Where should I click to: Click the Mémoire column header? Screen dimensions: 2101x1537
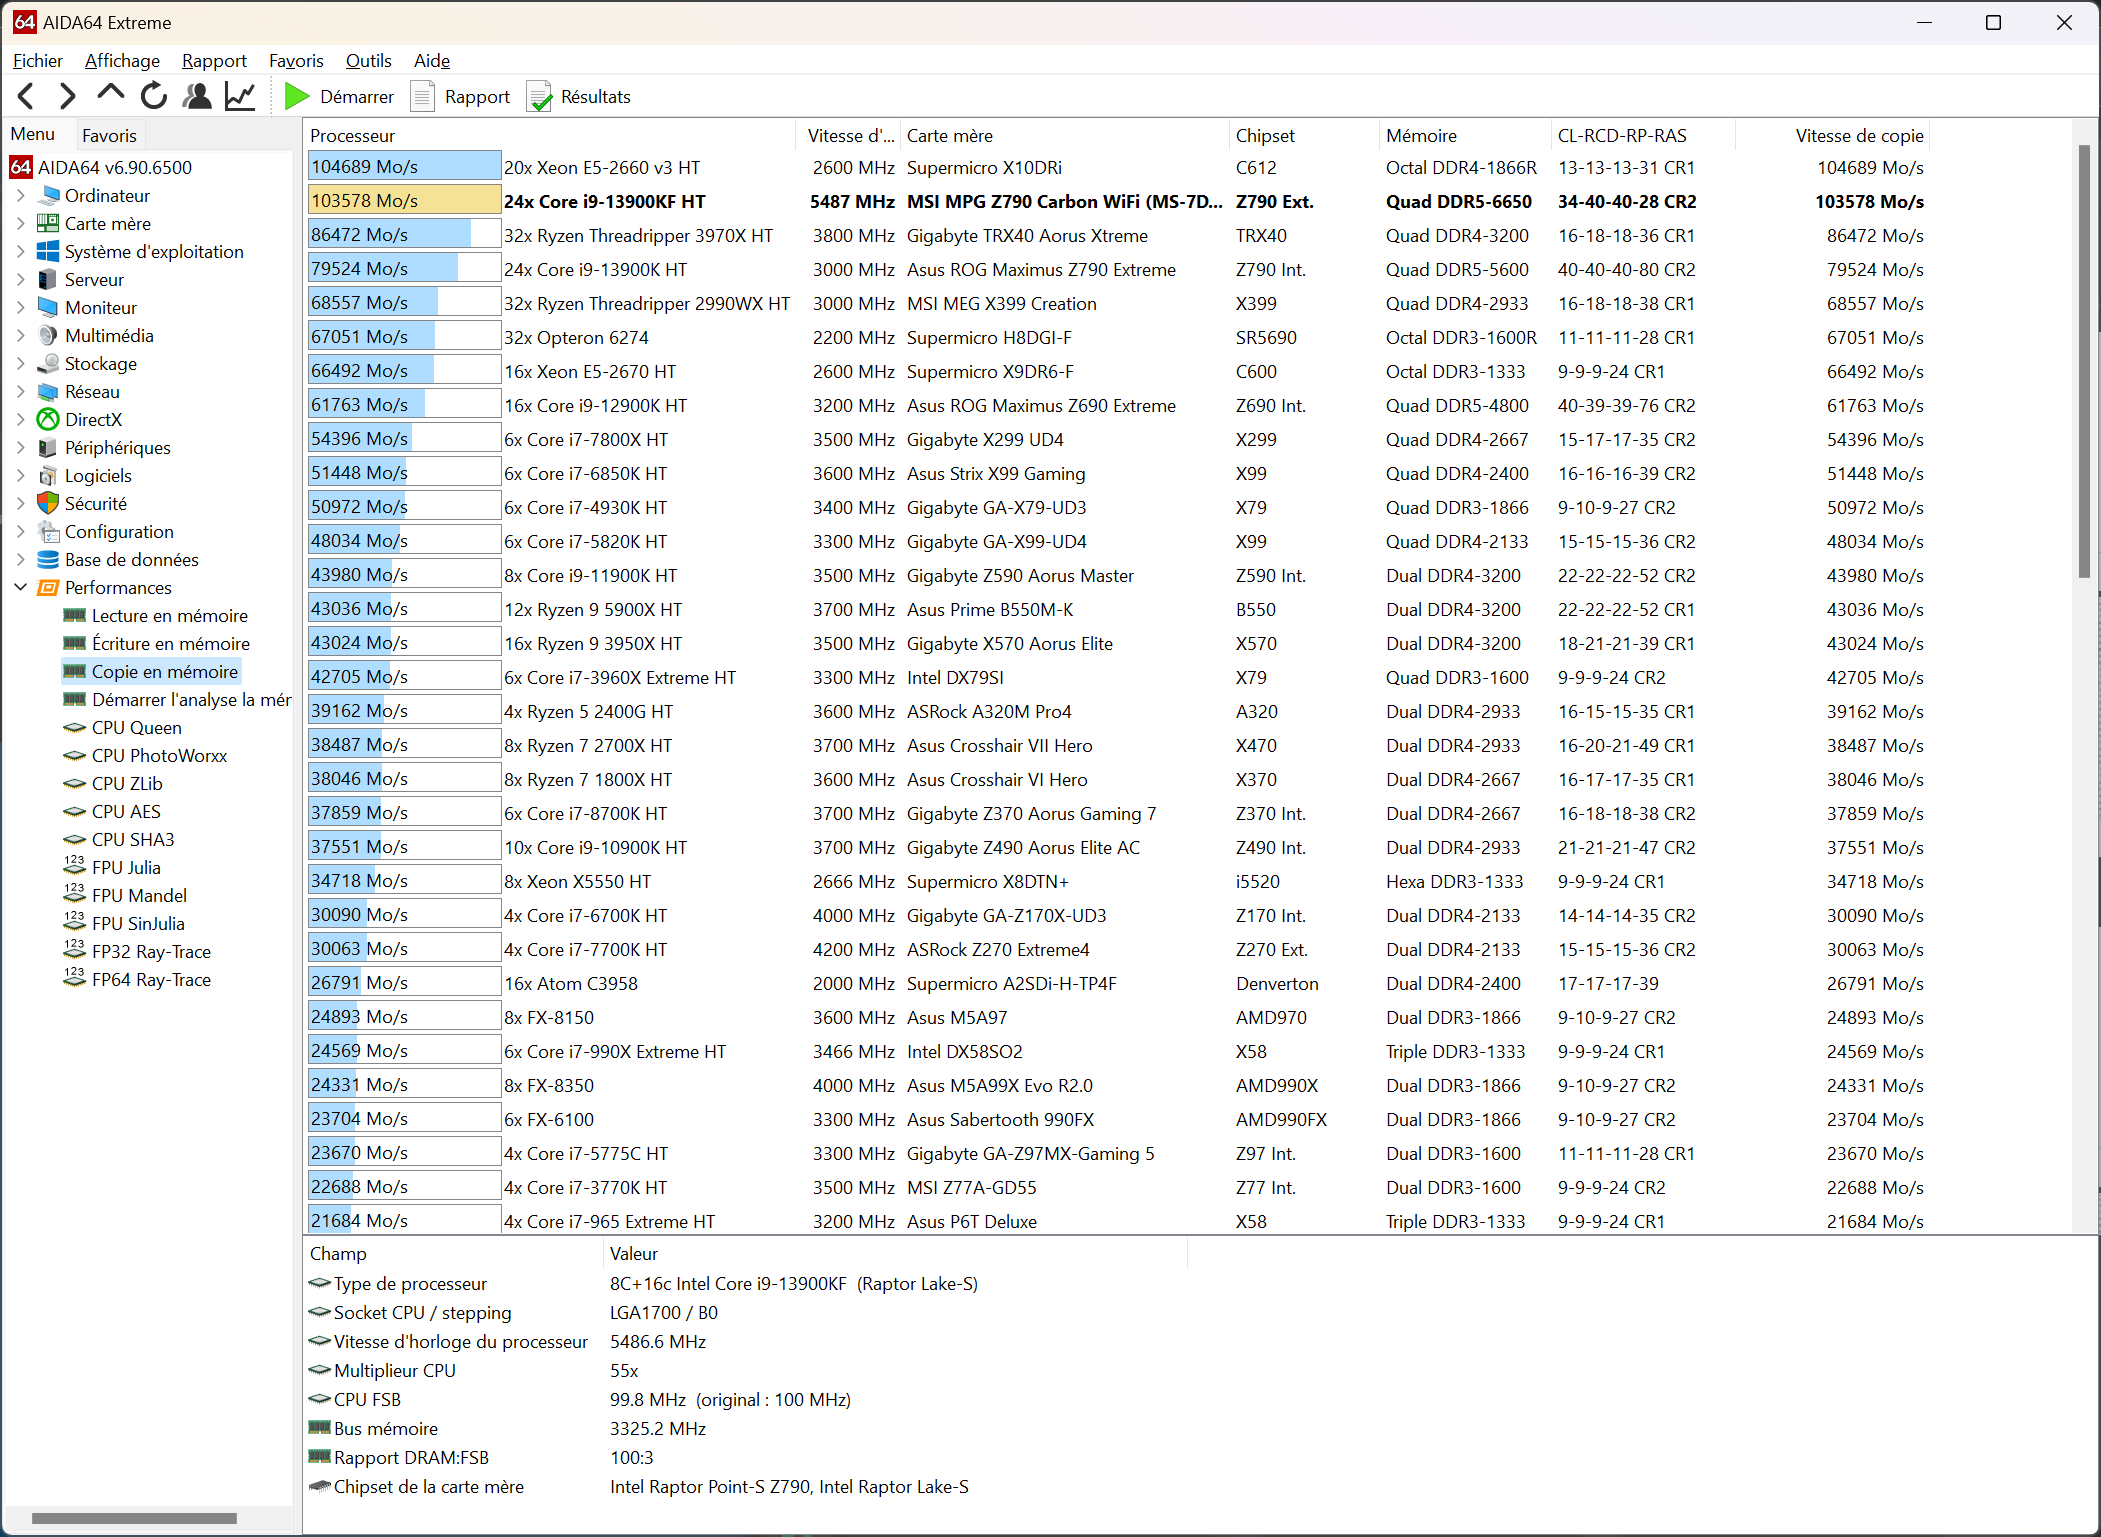[1421, 136]
